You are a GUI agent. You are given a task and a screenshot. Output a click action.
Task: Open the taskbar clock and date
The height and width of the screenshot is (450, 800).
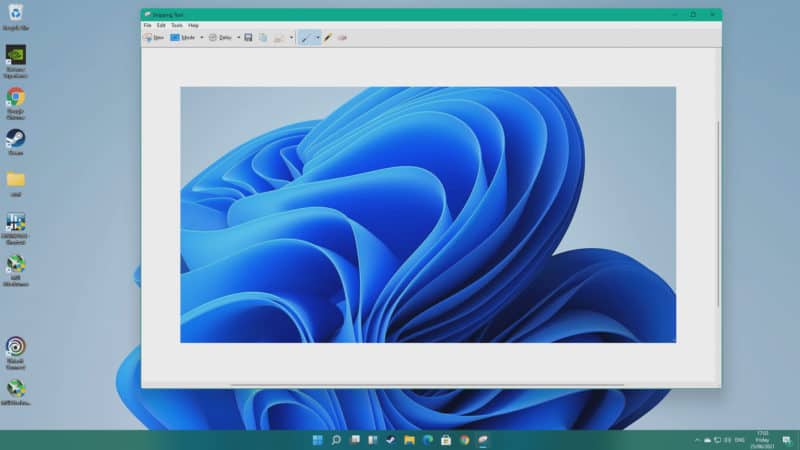pyautogui.click(x=762, y=440)
